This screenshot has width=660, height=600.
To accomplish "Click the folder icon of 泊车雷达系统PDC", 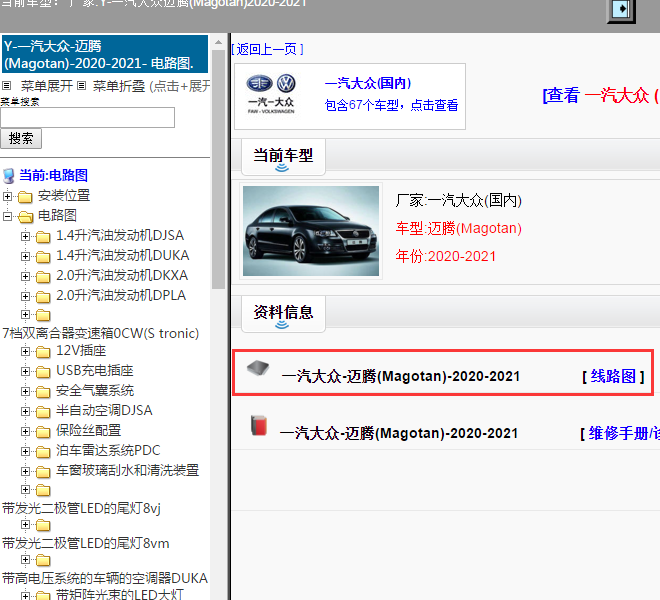I will tap(43, 452).
